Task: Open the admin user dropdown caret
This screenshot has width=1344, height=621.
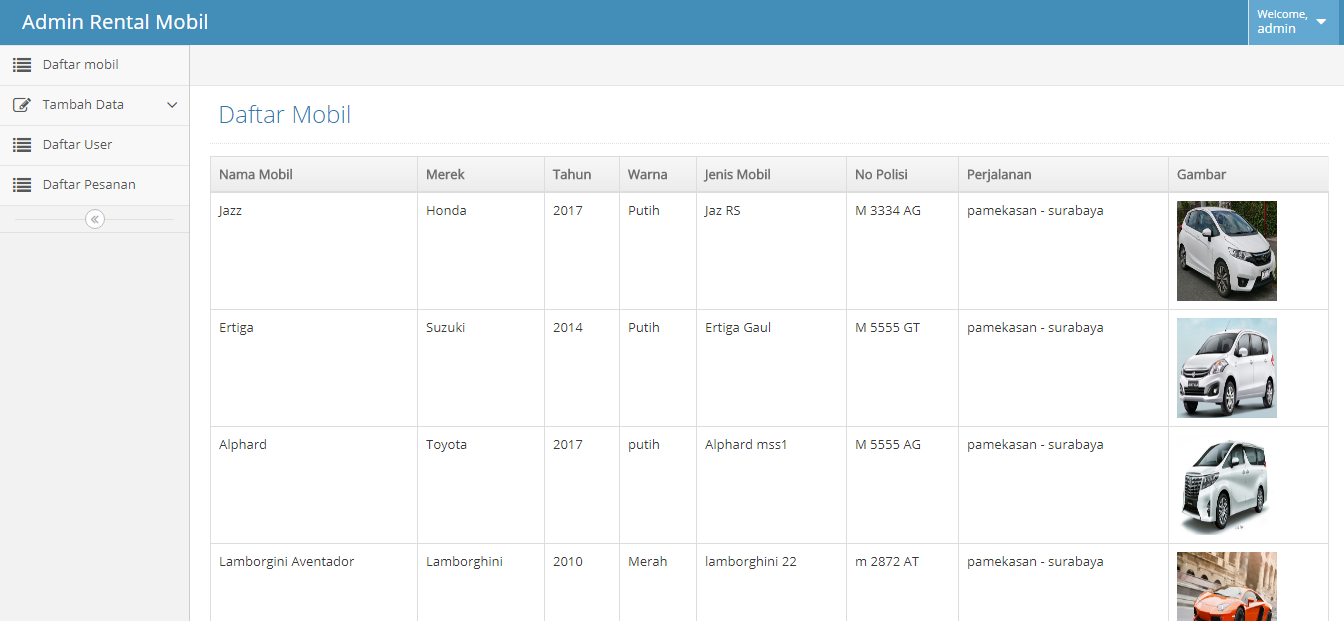Action: (1321, 22)
